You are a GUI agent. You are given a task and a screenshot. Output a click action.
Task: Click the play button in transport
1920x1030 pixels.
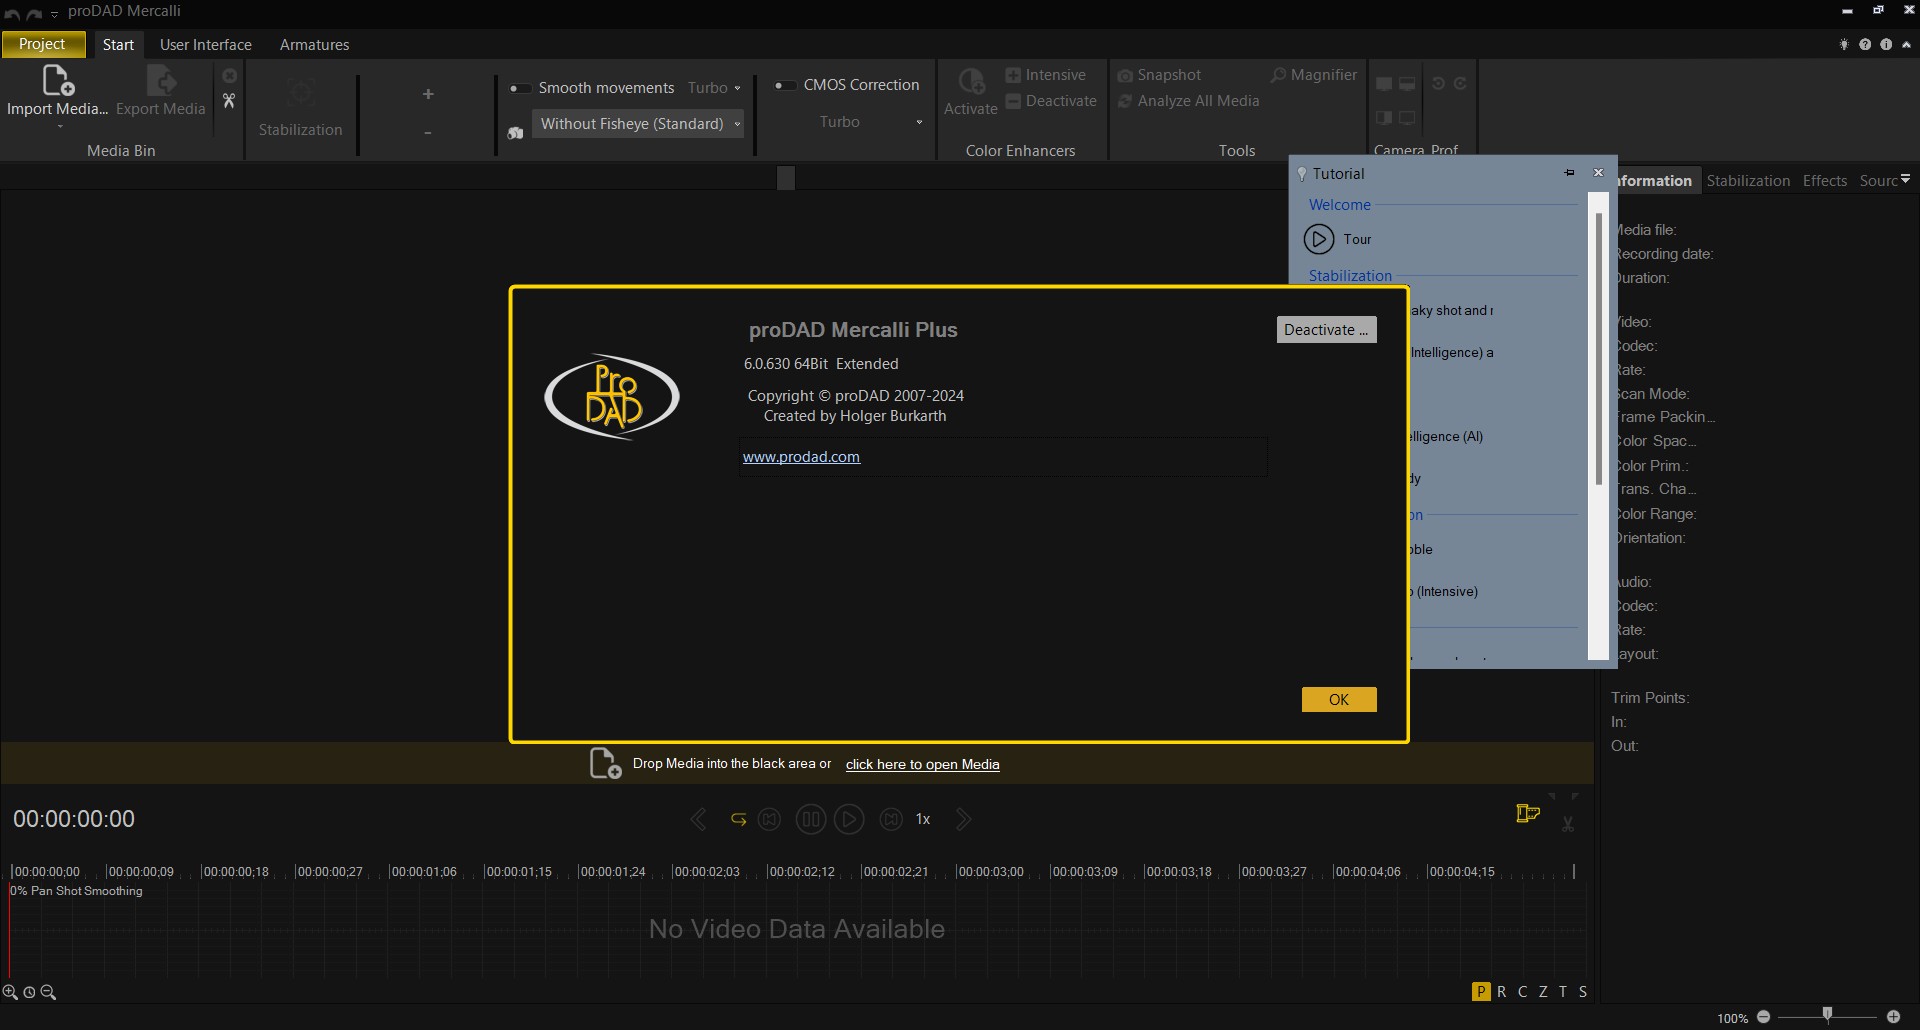click(849, 819)
